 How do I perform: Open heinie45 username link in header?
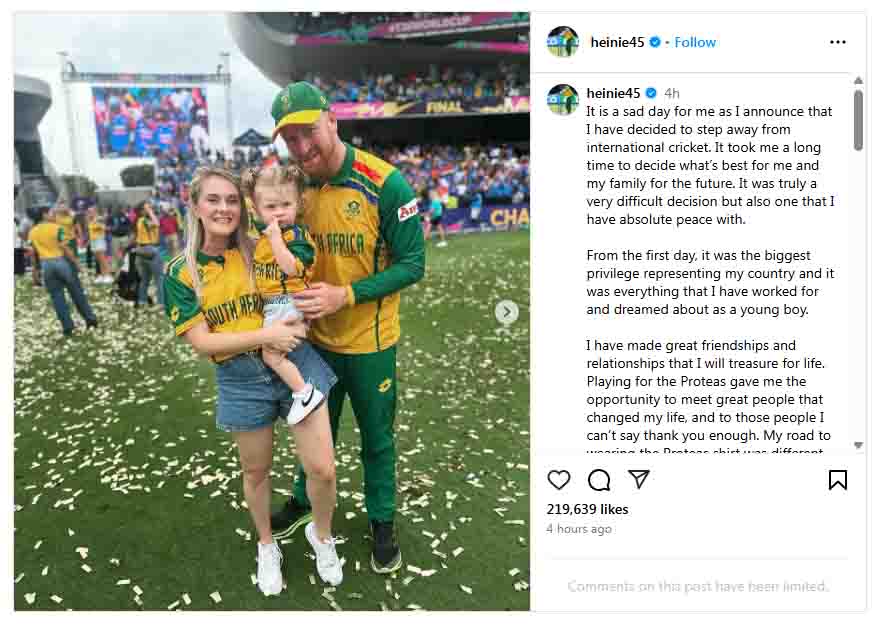[x=618, y=42]
